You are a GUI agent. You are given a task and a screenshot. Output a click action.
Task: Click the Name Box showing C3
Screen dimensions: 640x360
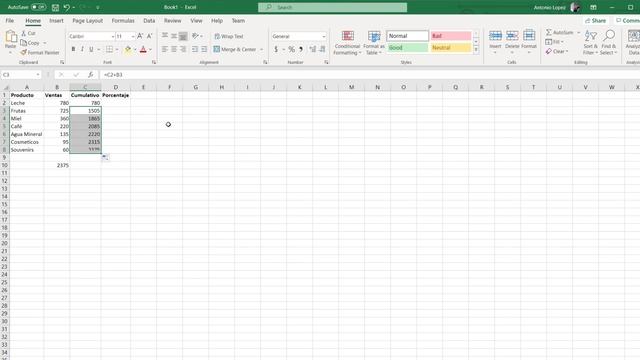tap(21, 75)
